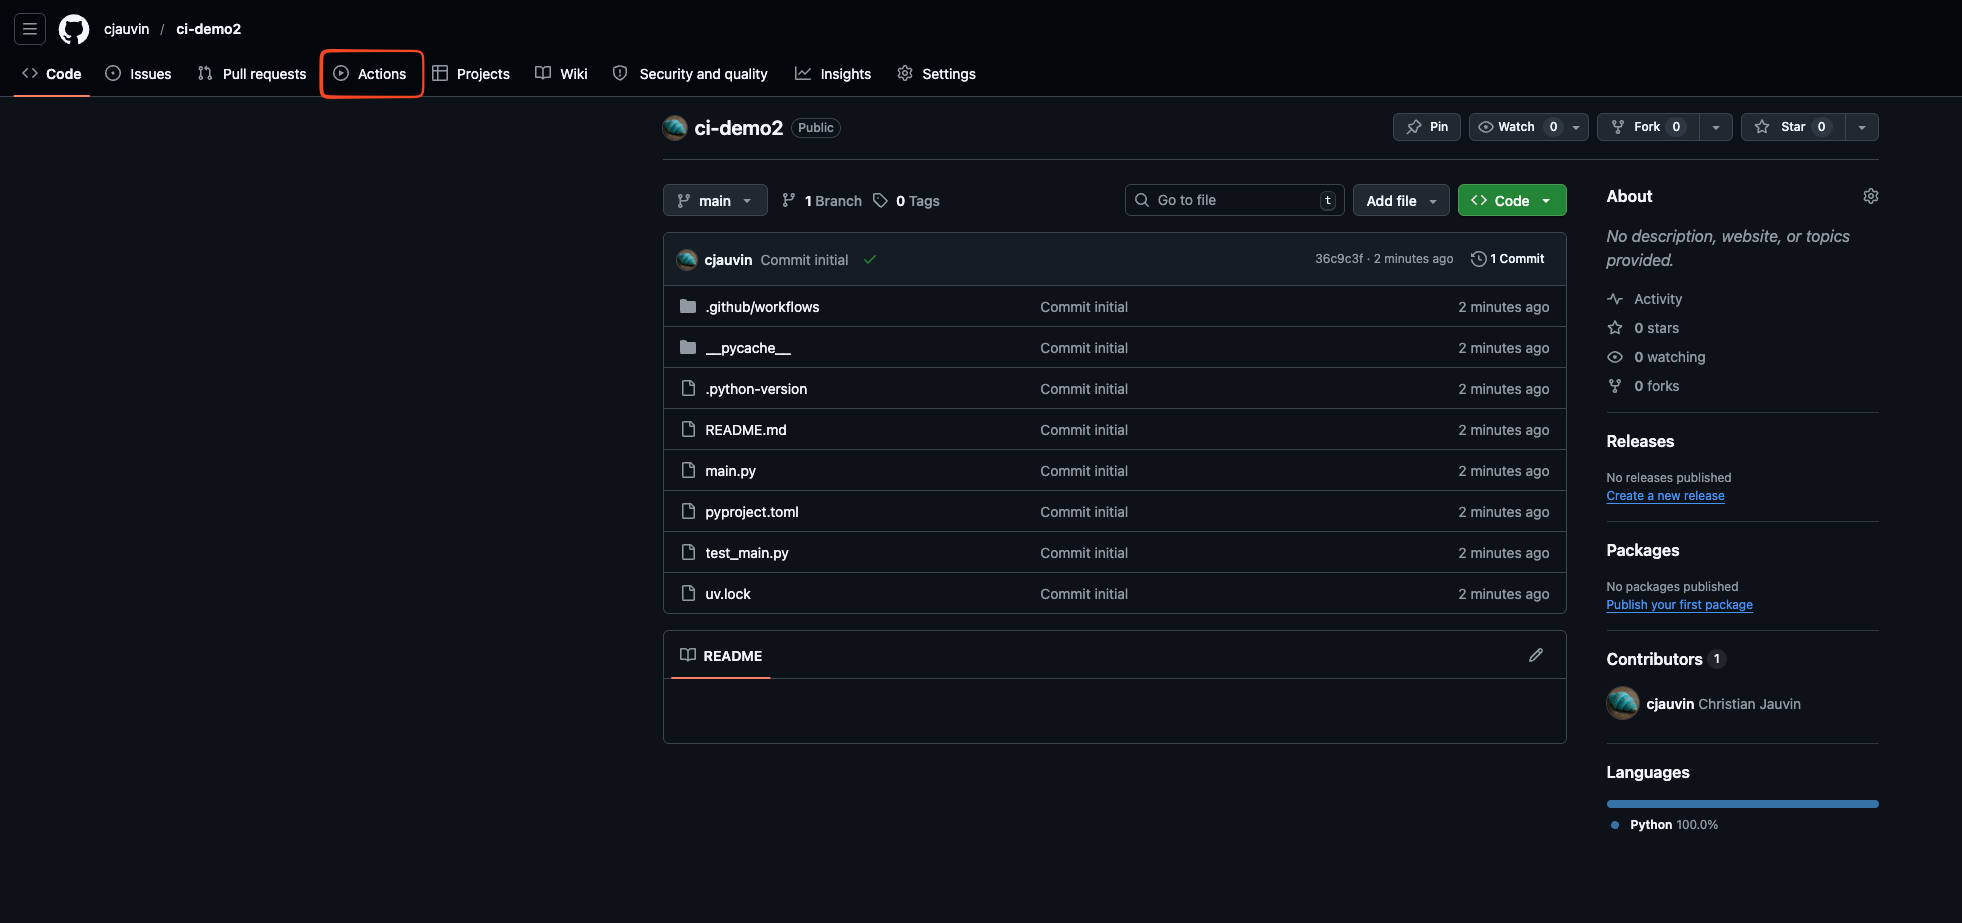
Task: Expand the green Code dropdown
Action: [x=1511, y=201]
